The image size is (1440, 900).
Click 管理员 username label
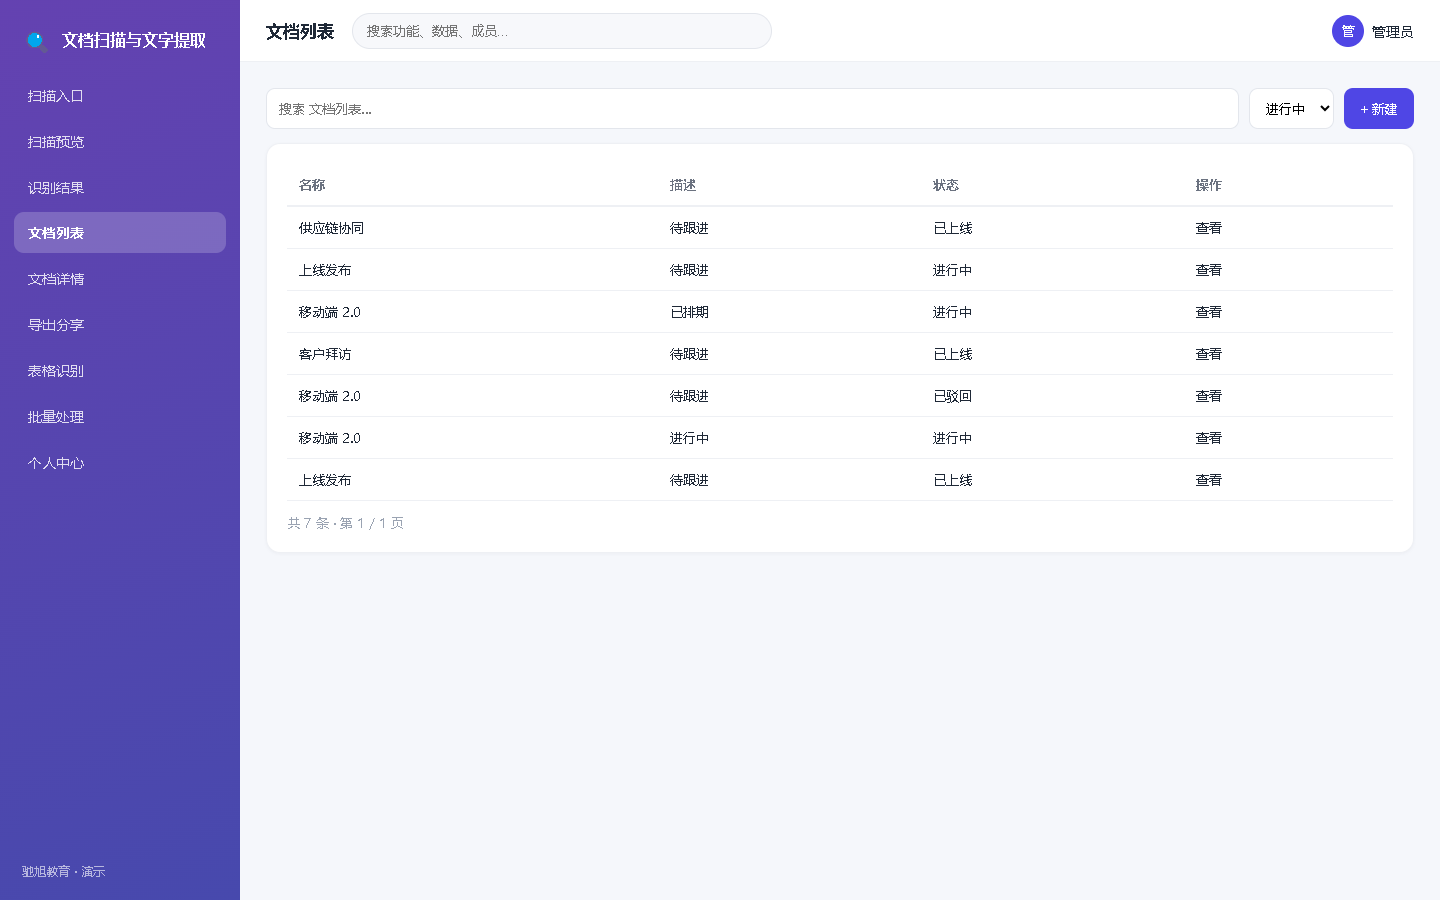coord(1392,32)
